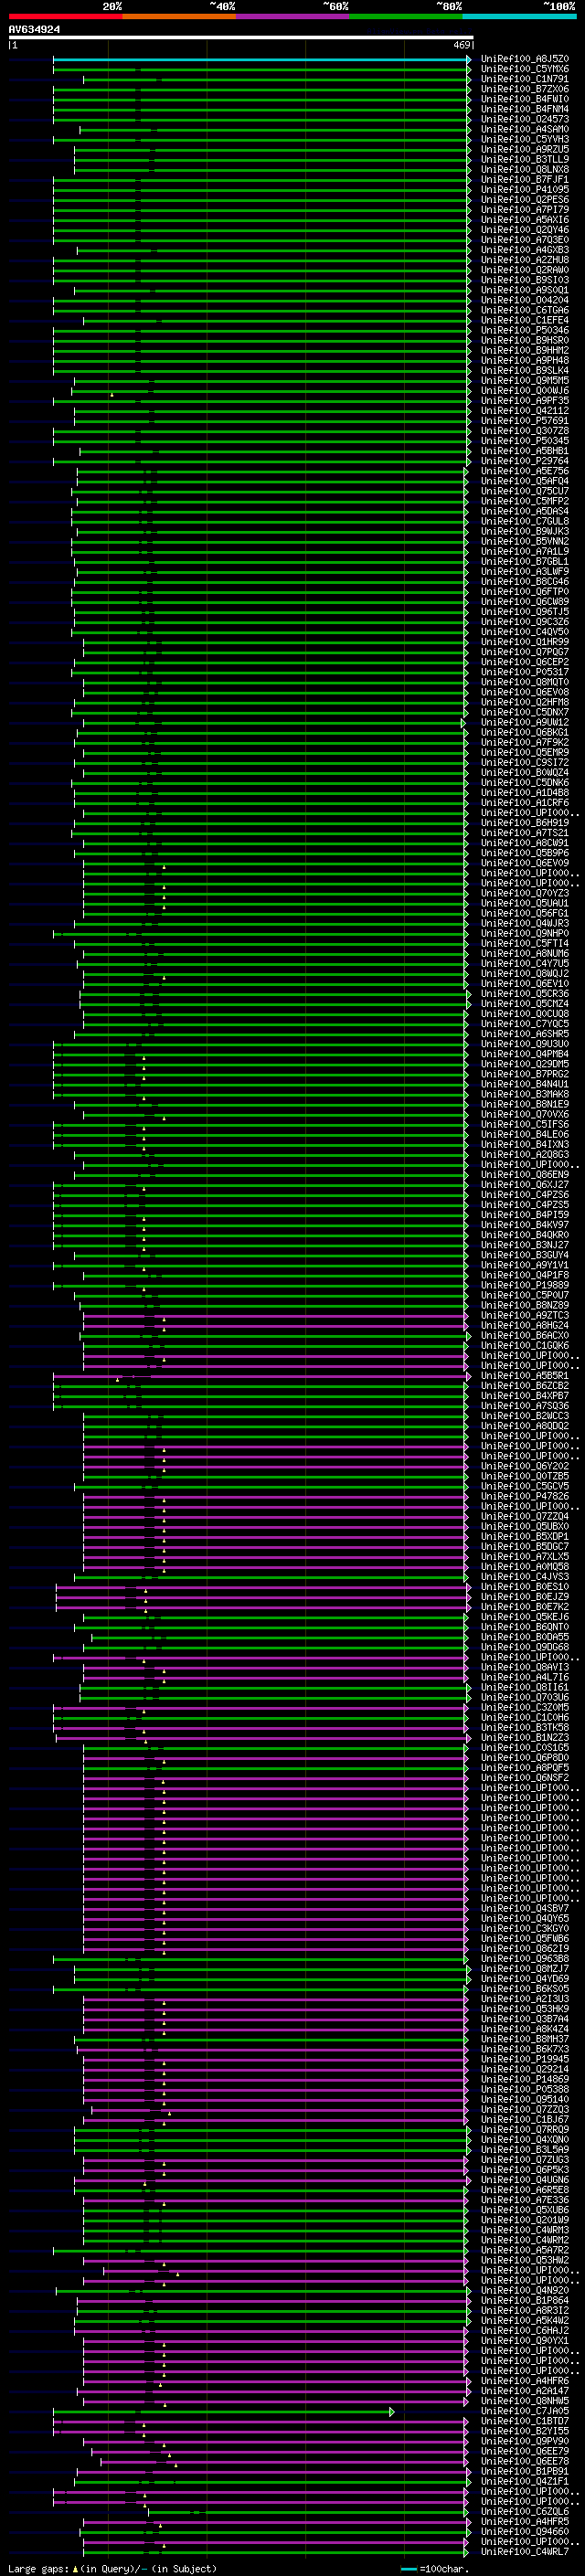Click the orange ~40% identity legend bar

coord(179,16)
